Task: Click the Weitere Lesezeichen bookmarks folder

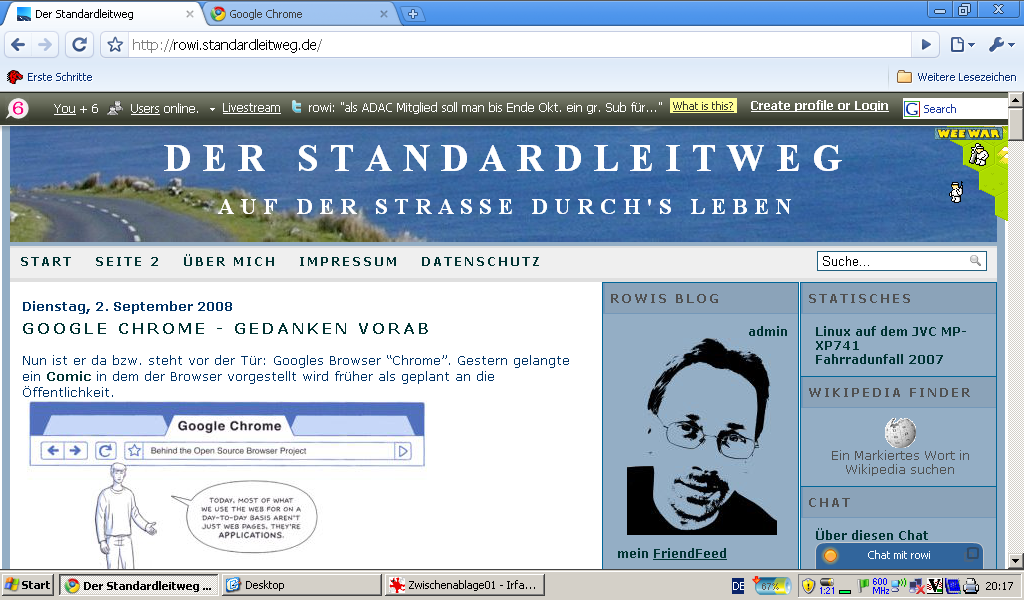Action: 956,77
